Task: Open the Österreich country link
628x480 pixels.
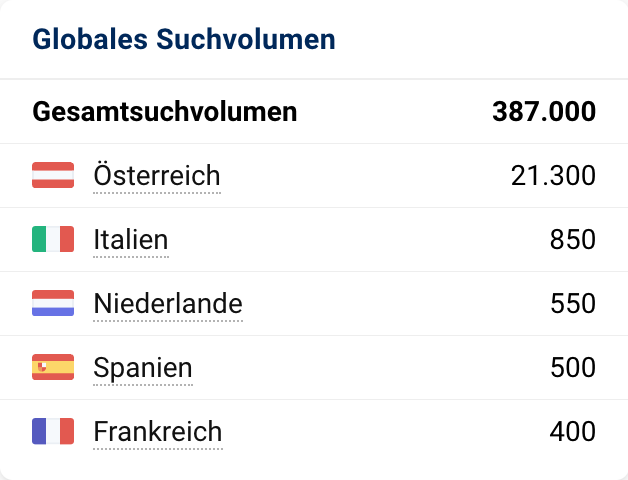Action: (x=156, y=176)
